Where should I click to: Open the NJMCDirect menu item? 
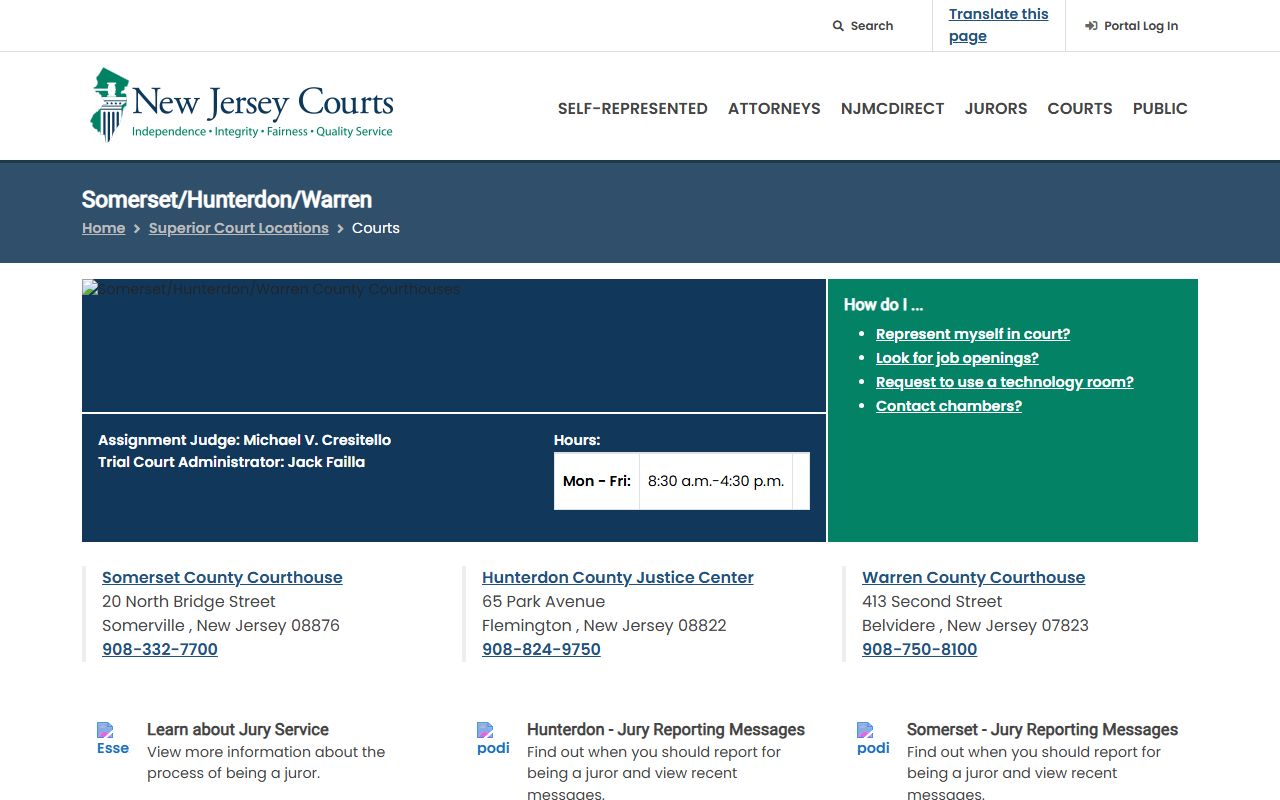click(x=892, y=108)
